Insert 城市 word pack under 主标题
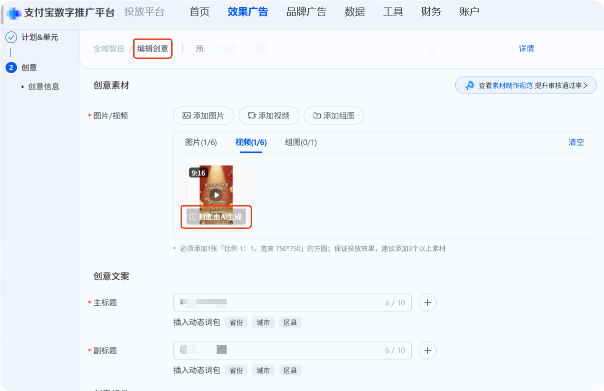Image resolution: width=604 pixels, height=391 pixels. click(263, 323)
